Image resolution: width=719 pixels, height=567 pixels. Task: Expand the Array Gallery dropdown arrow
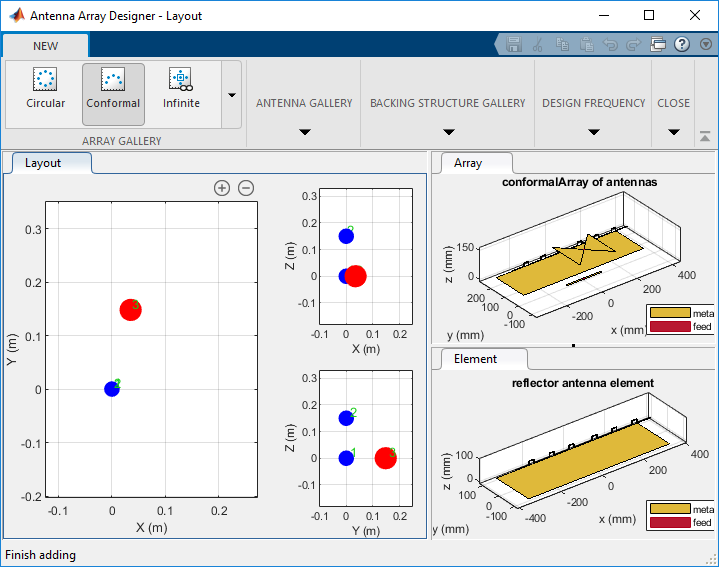(x=232, y=95)
